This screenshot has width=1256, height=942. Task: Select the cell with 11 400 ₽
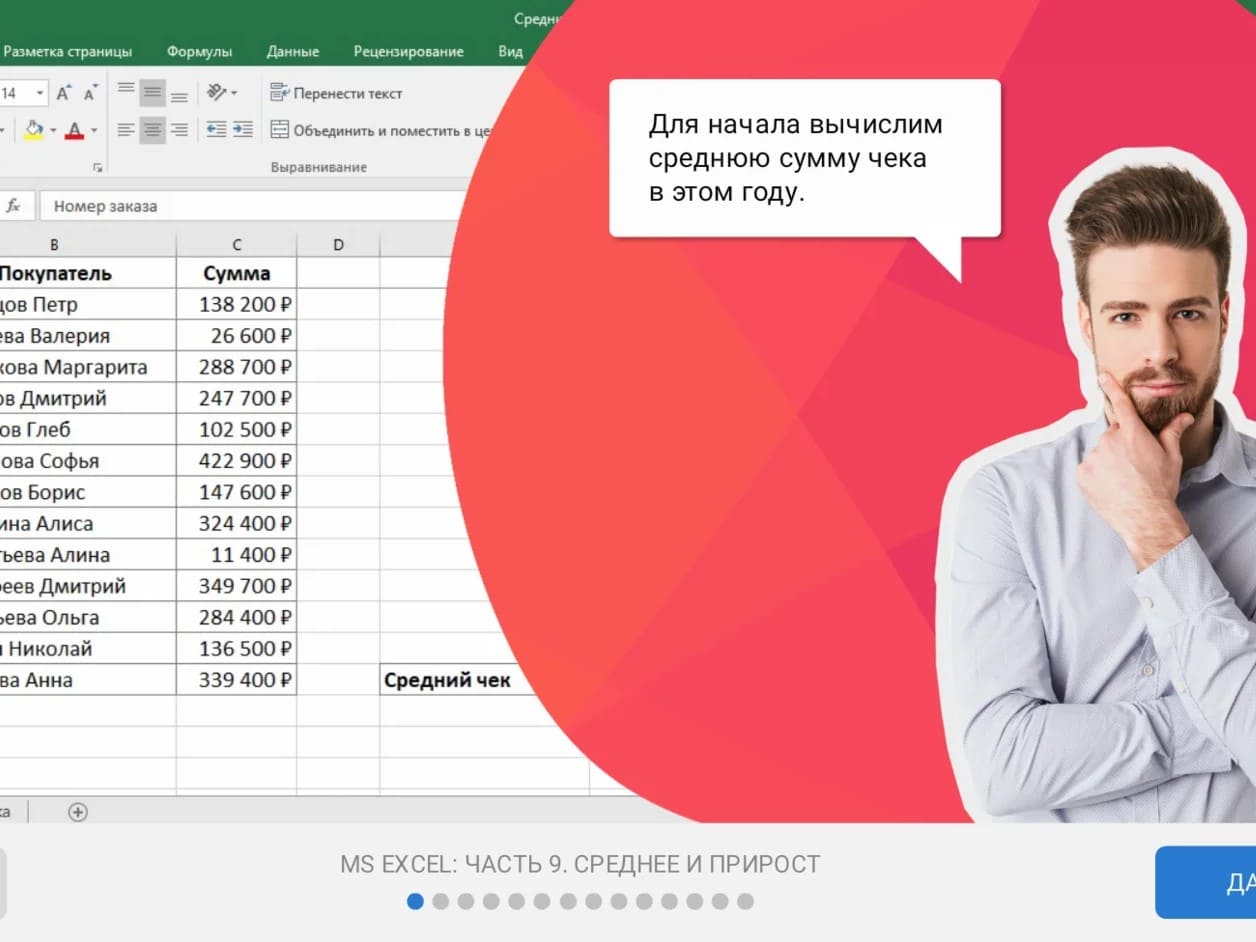pos(237,555)
